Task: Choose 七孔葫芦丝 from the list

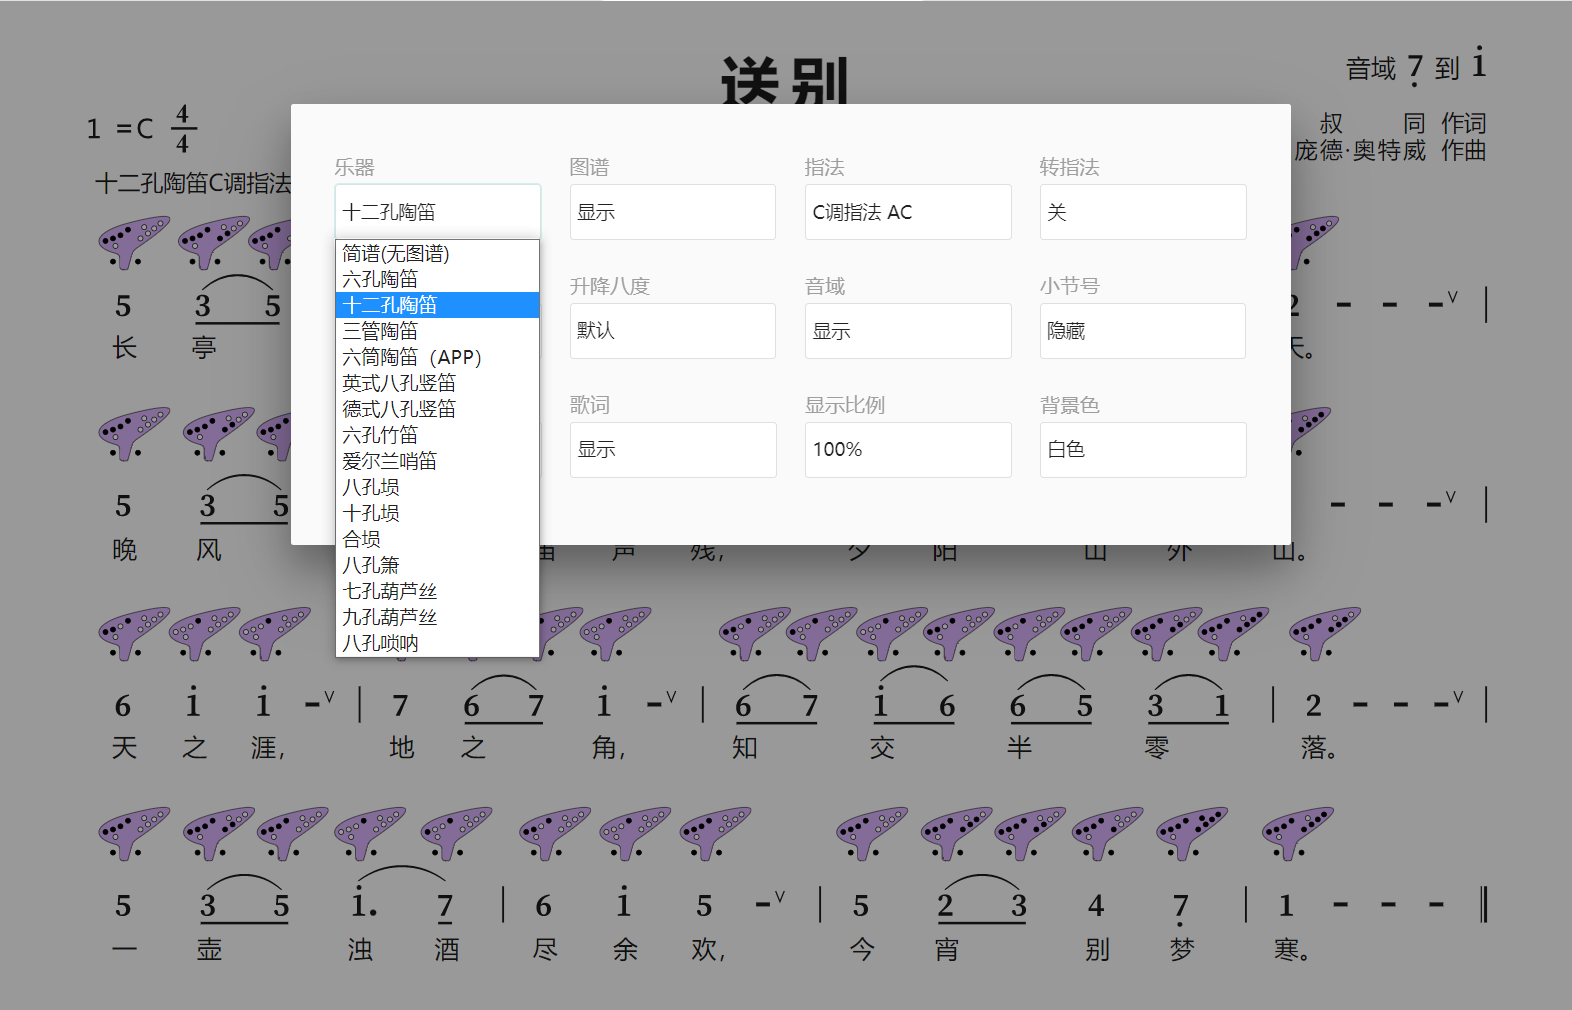Action: 437,591
